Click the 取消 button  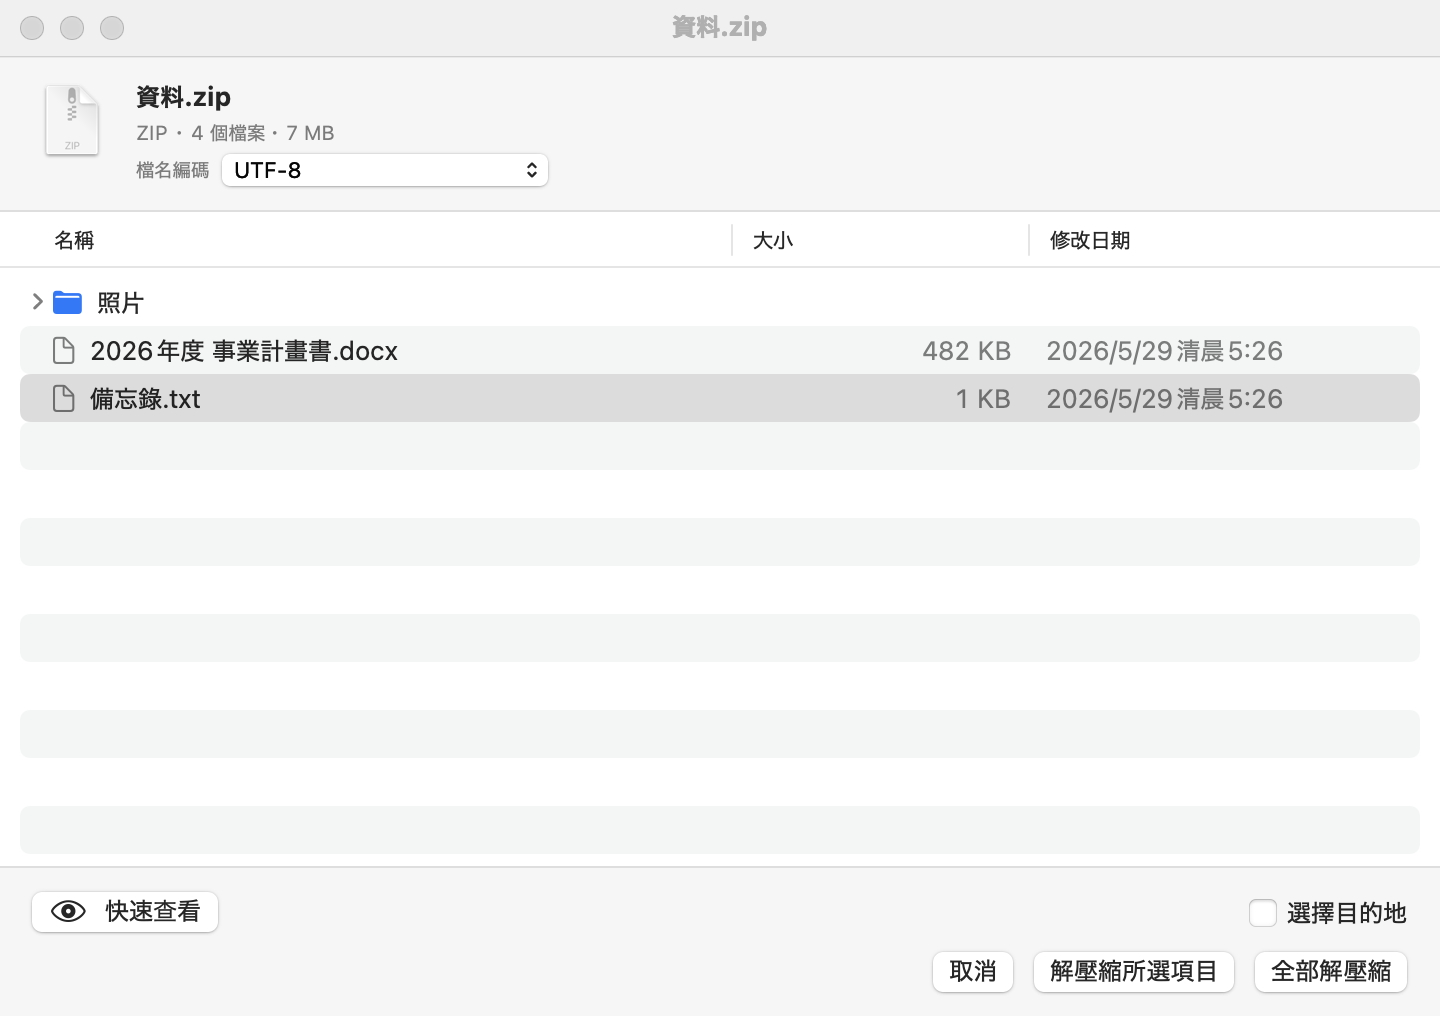pyautogui.click(x=973, y=972)
